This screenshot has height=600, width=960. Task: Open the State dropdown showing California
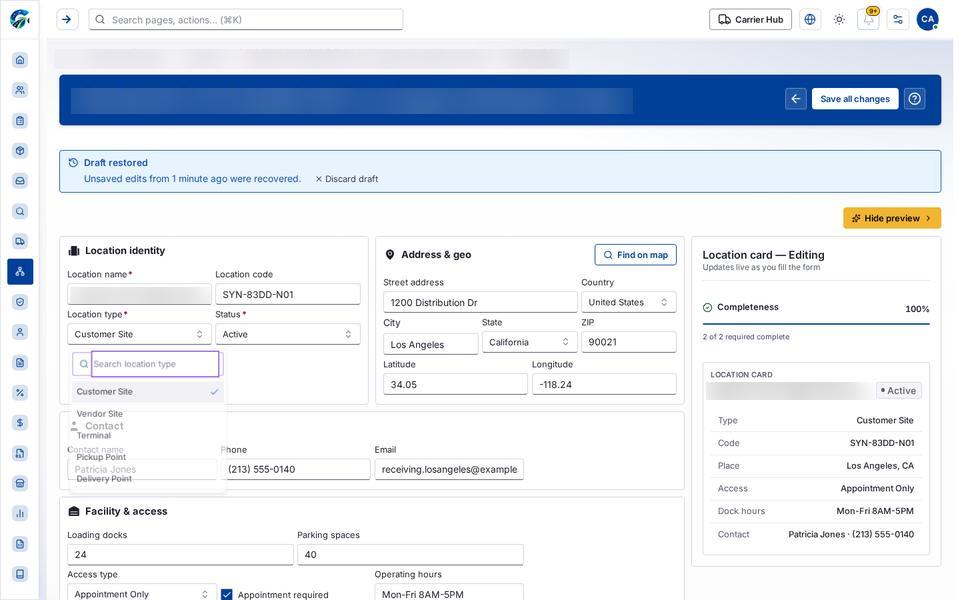529,342
